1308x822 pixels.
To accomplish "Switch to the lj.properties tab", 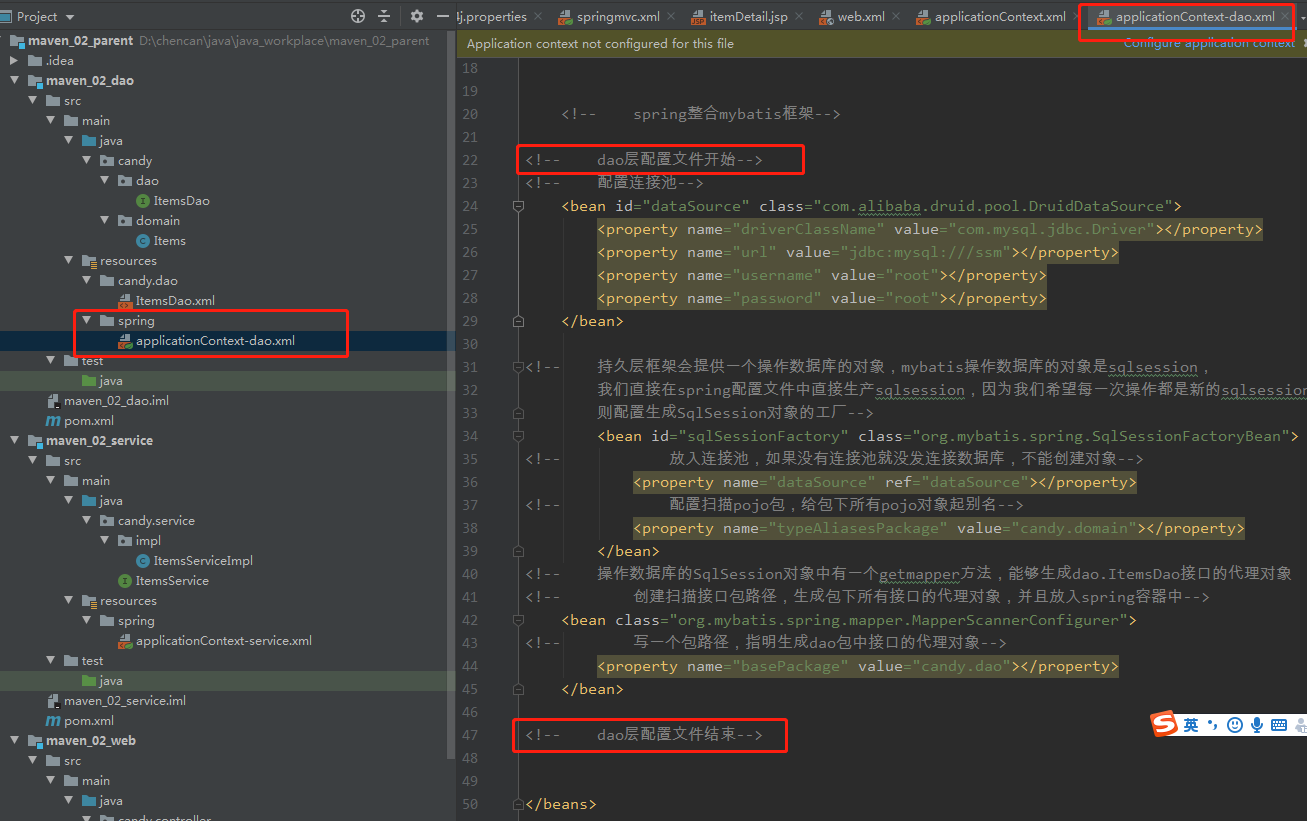I will point(499,17).
